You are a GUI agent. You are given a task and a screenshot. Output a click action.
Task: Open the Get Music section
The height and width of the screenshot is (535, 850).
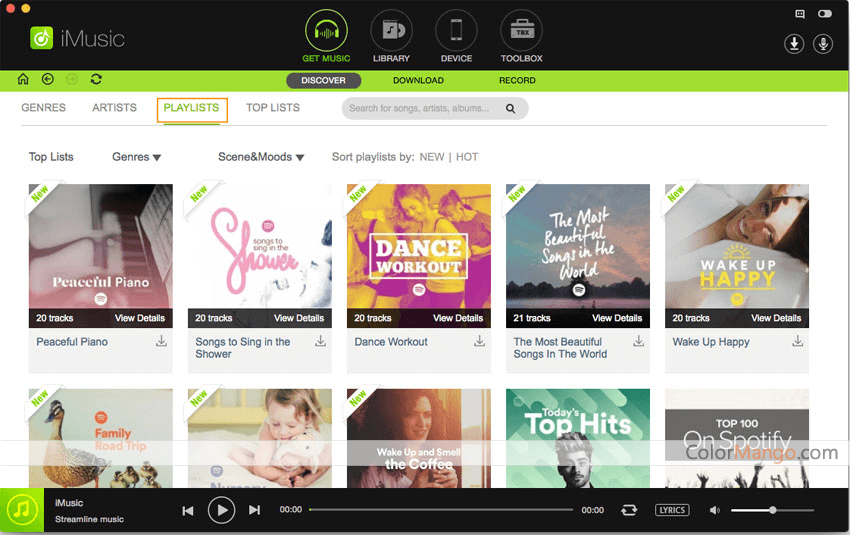point(326,36)
